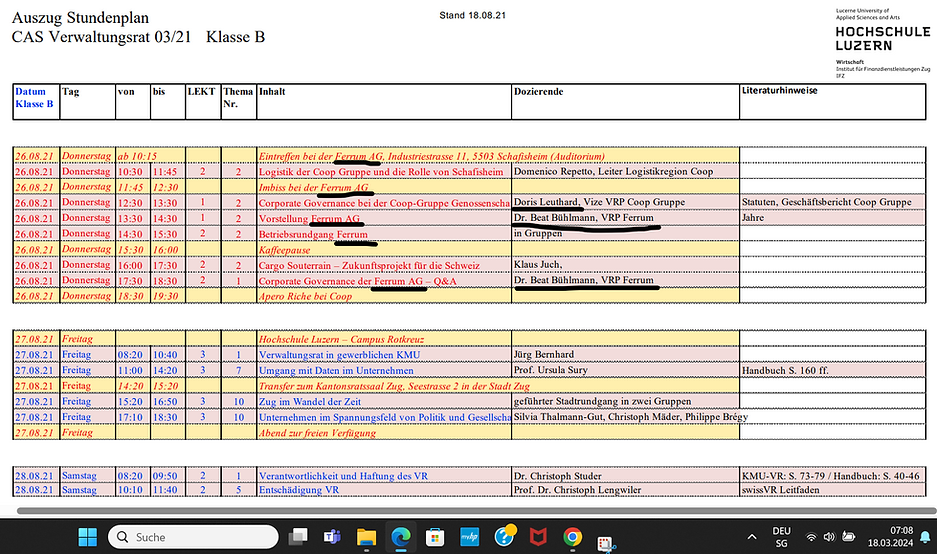The height and width of the screenshot is (554, 937).
Task: Click 'Verantwortlichkeit und Haftung des VR'
Action: click(x=343, y=476)
